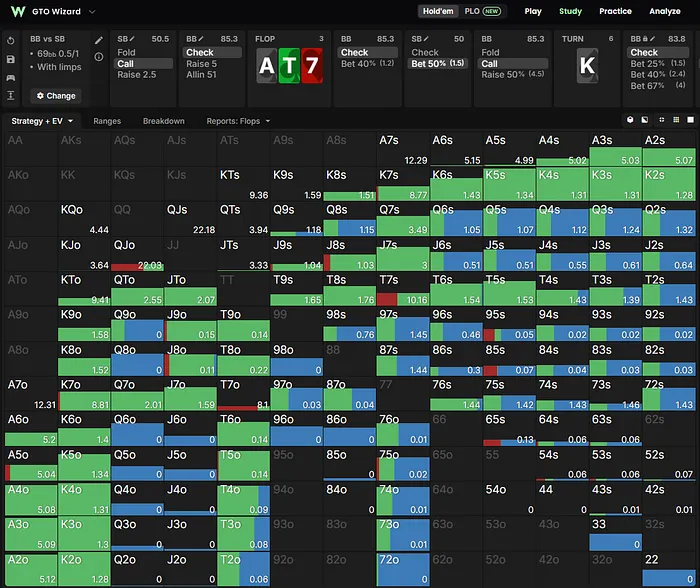Click the 97s hand cell
Image resolution: width=700 pixels, height=588 pixels.
coord(403,324)
